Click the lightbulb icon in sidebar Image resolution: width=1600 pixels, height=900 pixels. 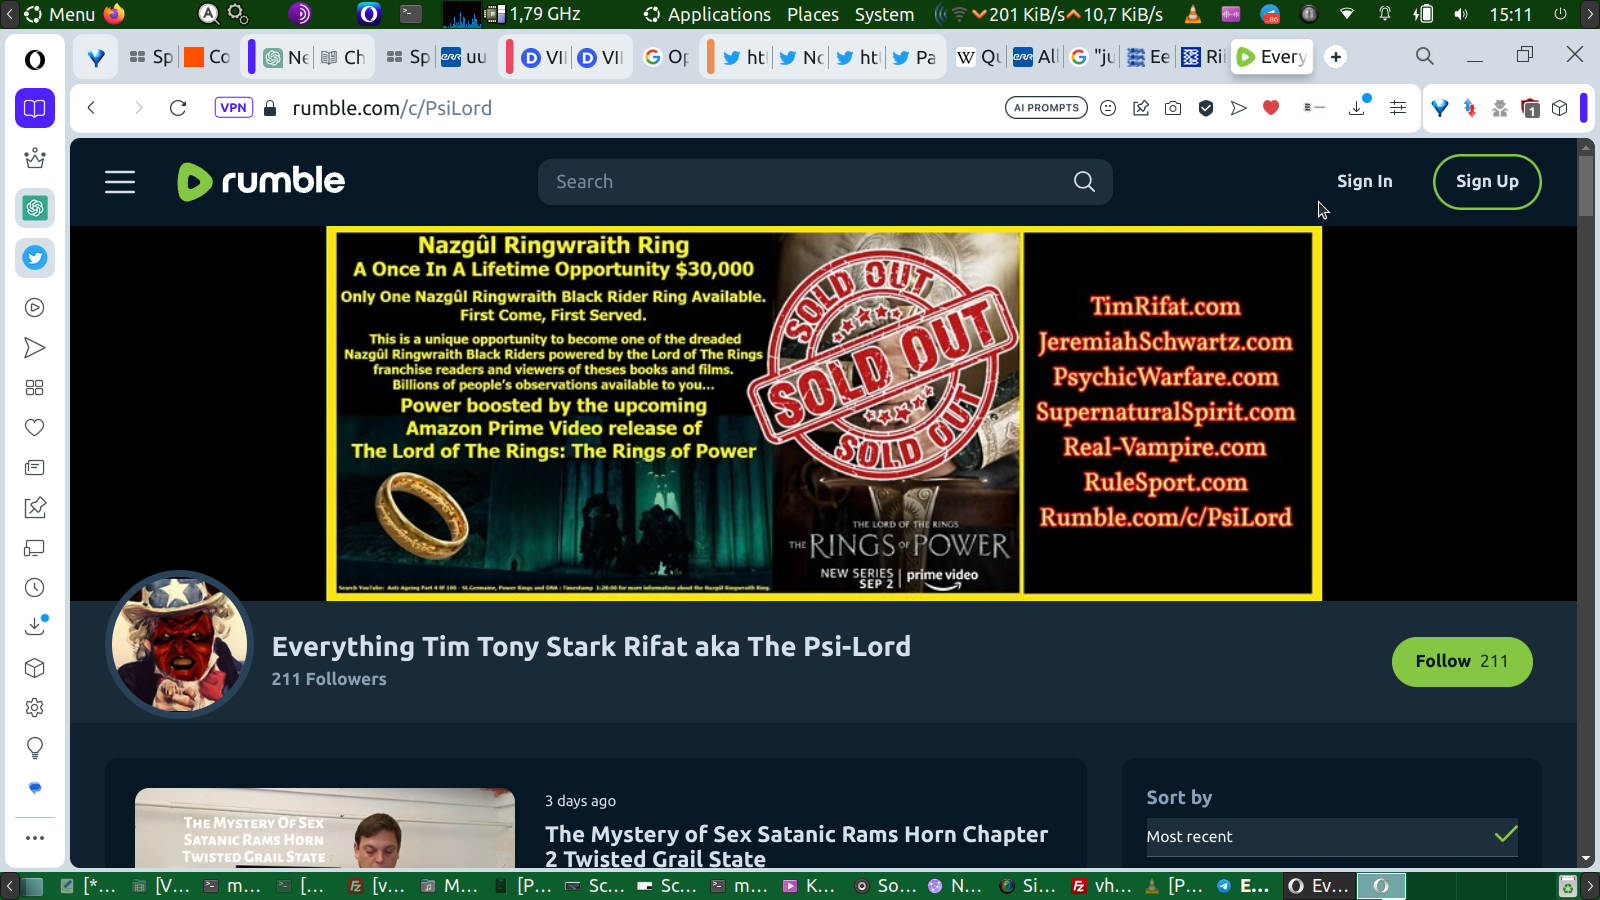pyautogui.click(x=35, y=748)
